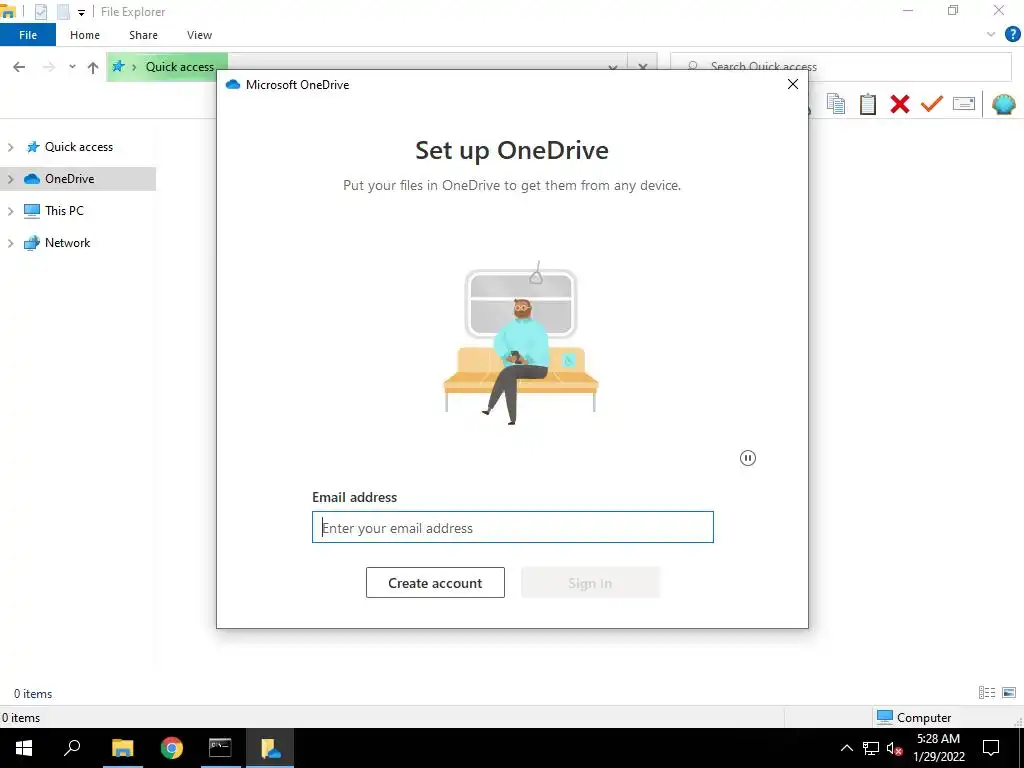1024x768 pixels.
Task: Select This PC in navigation pane
Action: (64, 211)
